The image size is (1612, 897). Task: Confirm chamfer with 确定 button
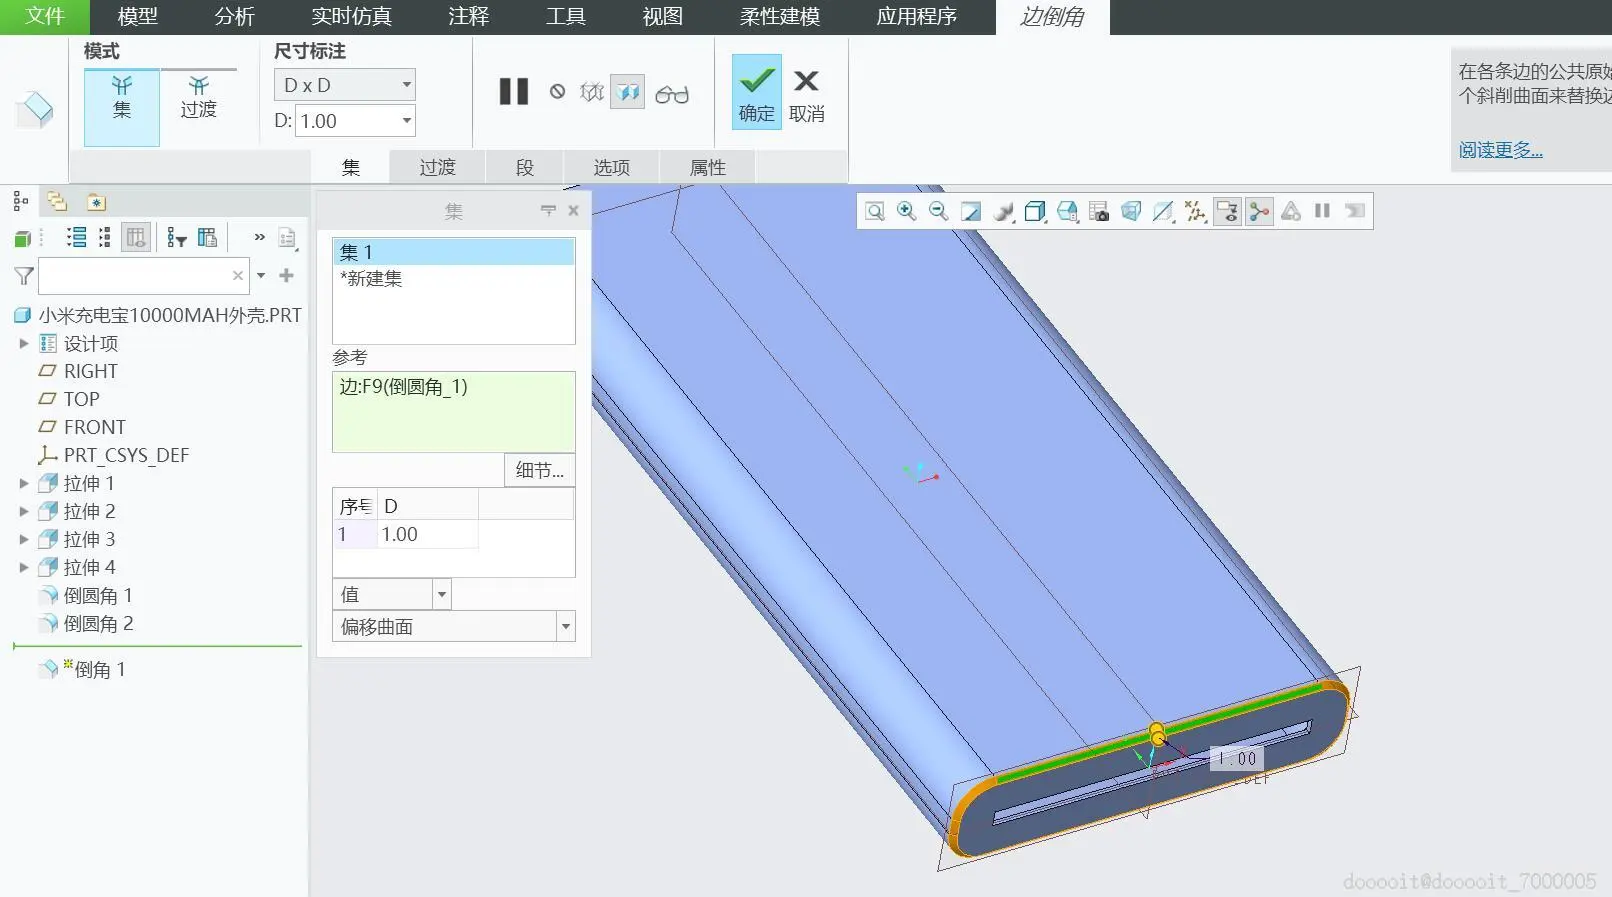click(x=756, y=92)
